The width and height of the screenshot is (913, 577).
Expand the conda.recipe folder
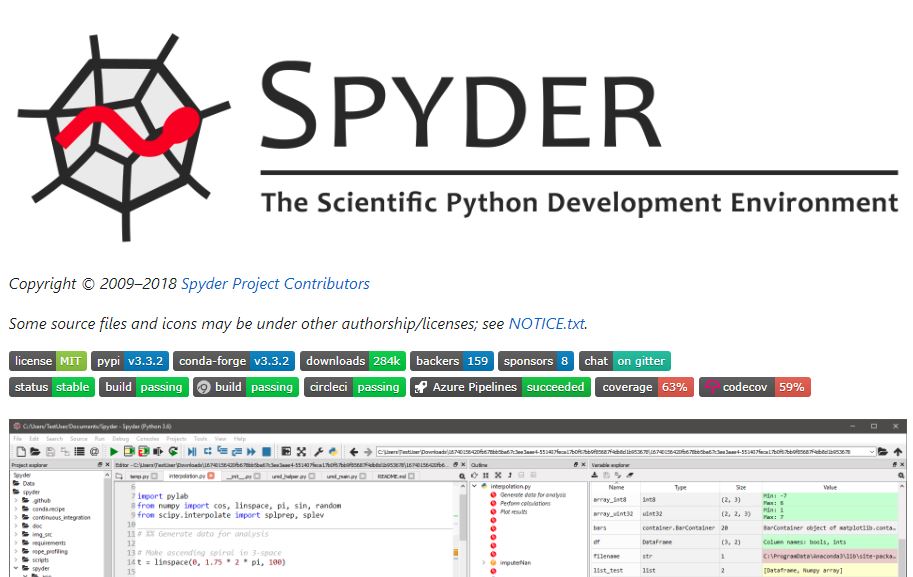point(16,509)
